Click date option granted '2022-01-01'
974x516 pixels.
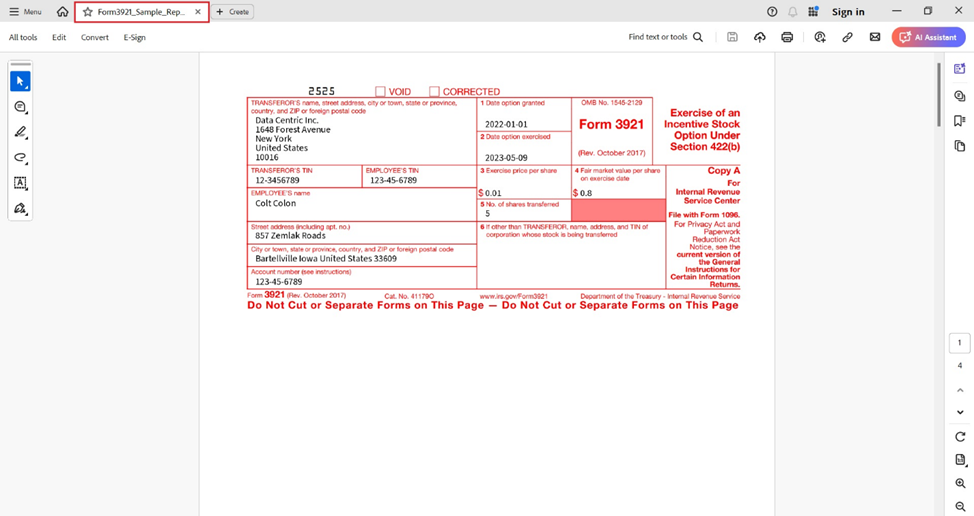coord(506,124)
